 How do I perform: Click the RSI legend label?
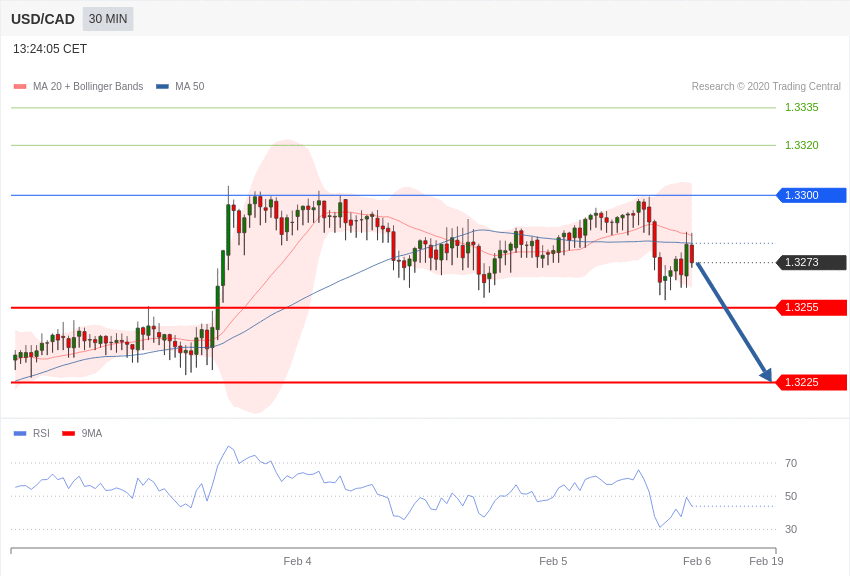(x=41, y=433)
